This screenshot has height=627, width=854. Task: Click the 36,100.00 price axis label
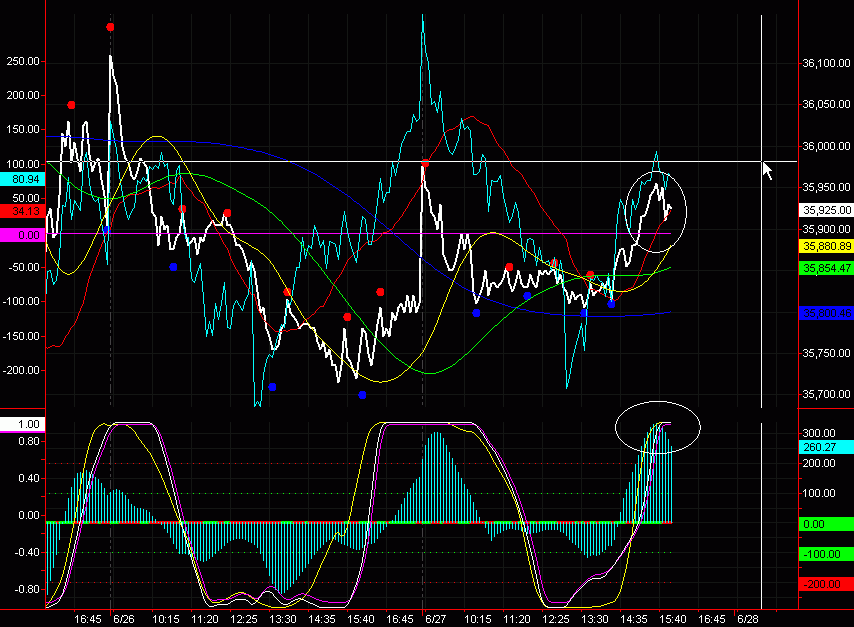[826, 63]
